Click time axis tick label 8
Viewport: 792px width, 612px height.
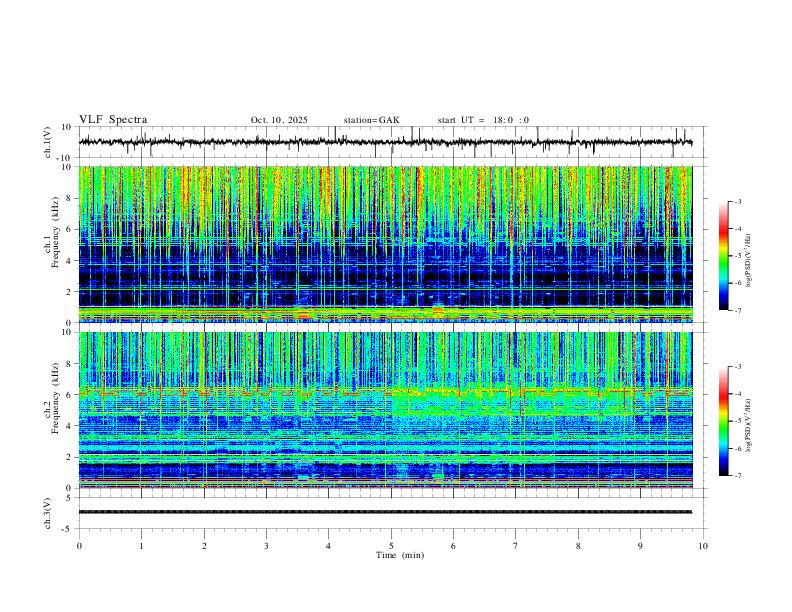(578, 546)
